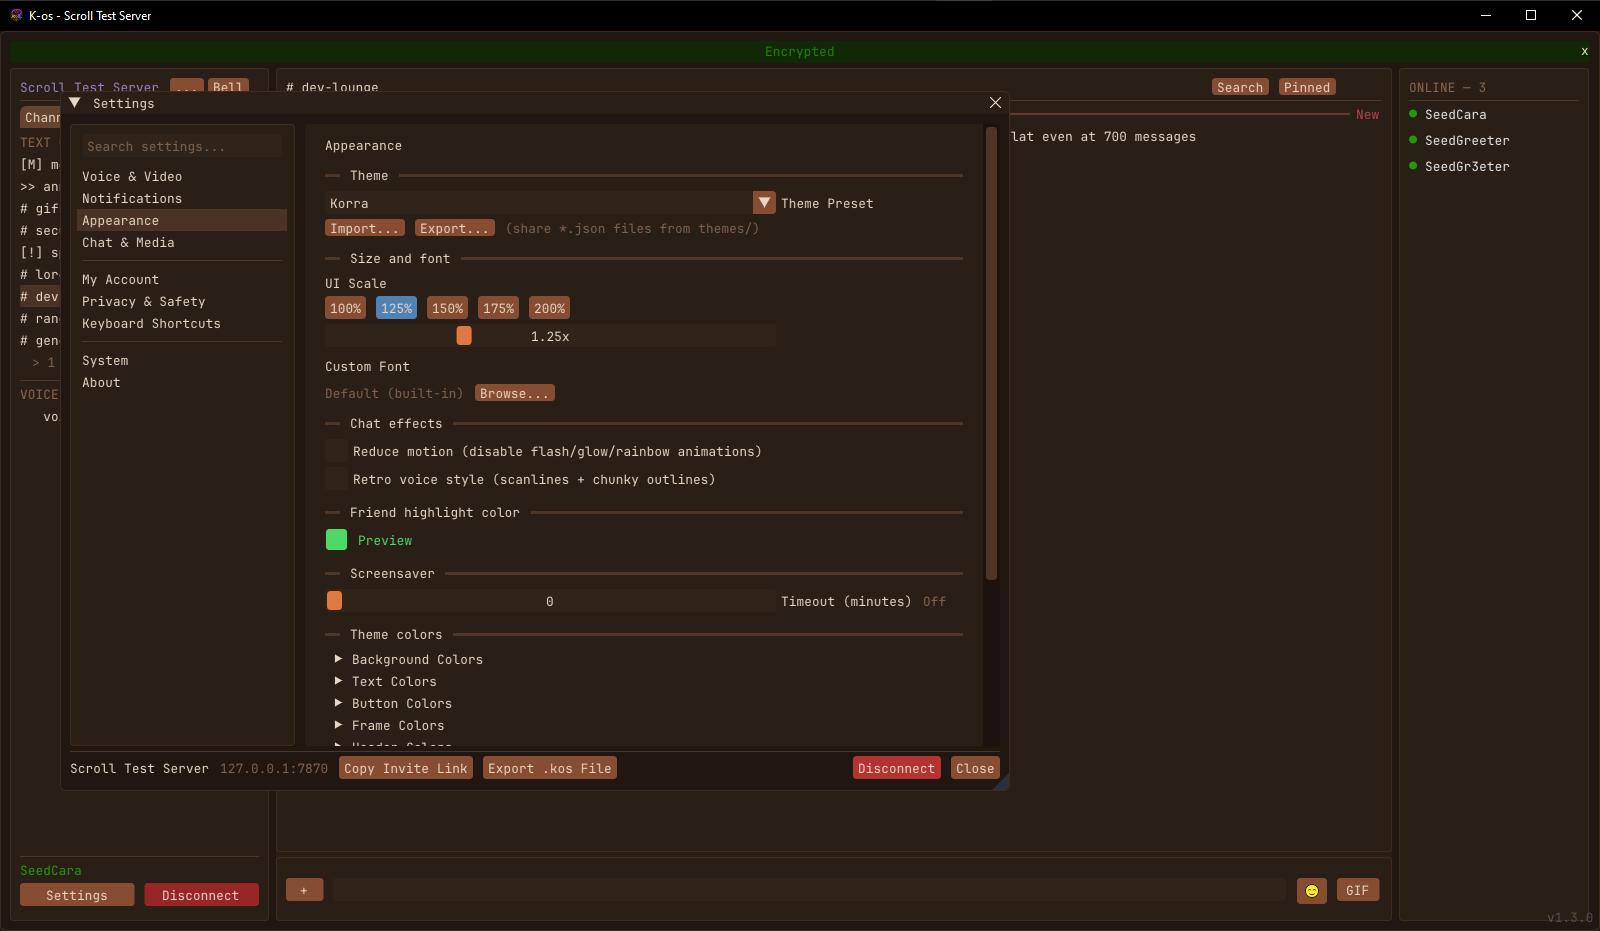Click the UI Scale slider handle
The height and width of the screenshot is (931, 1600).
click(464, 336)
